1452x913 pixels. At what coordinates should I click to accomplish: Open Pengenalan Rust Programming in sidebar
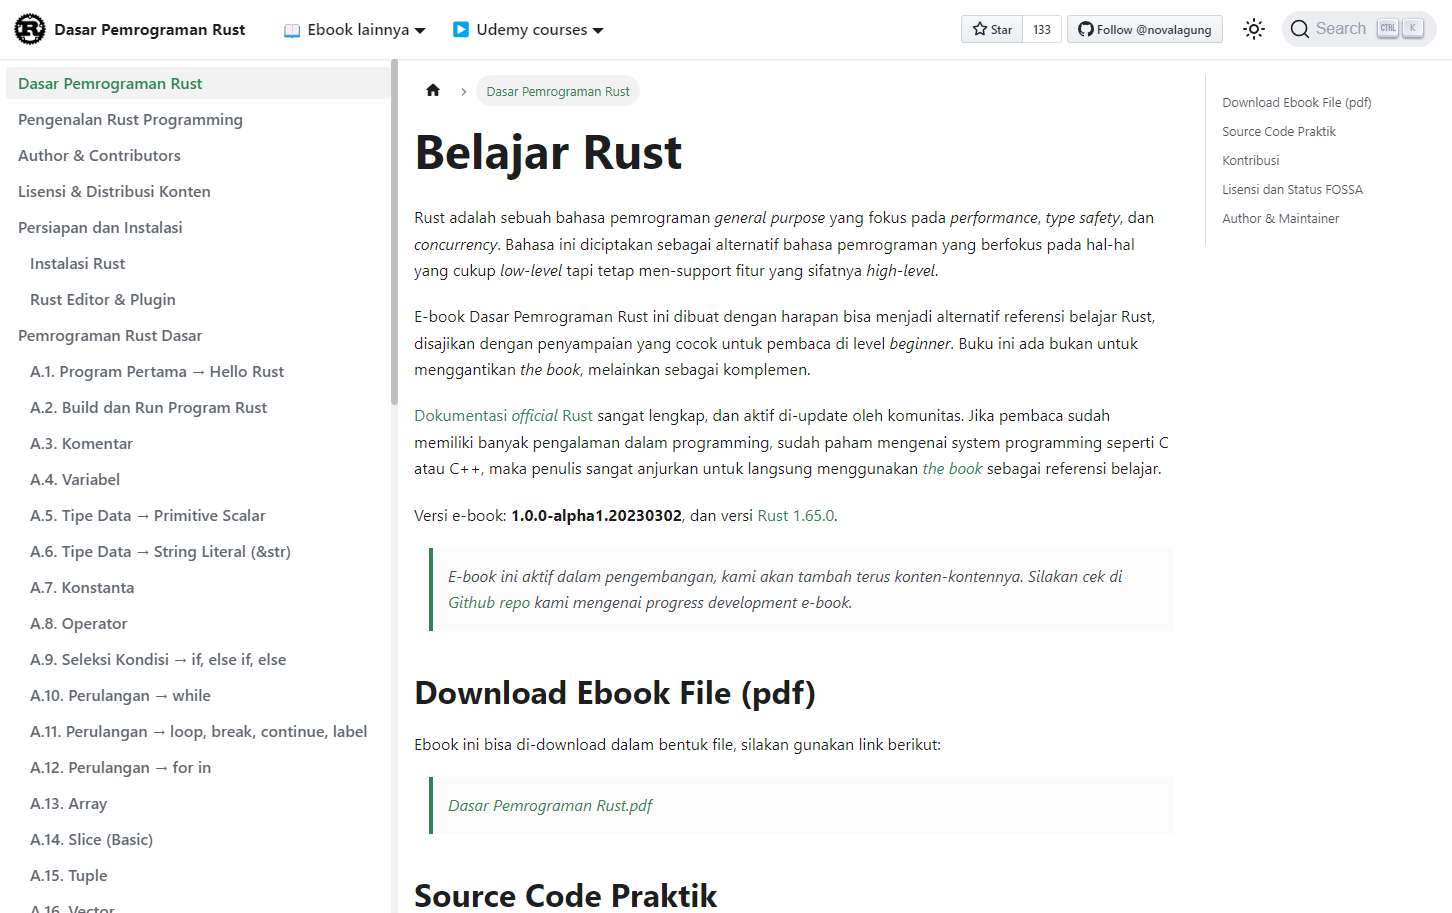tap(198, 120)
